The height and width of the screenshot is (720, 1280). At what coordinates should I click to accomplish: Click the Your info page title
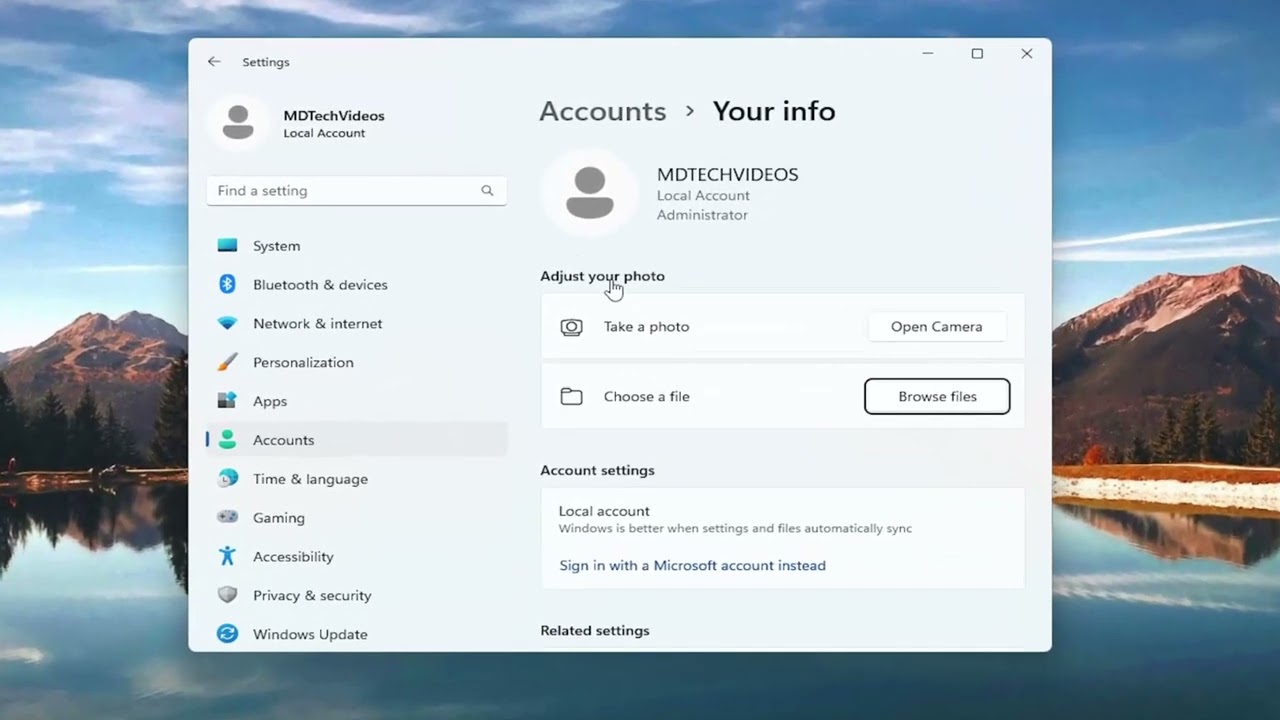click(774, 111)
